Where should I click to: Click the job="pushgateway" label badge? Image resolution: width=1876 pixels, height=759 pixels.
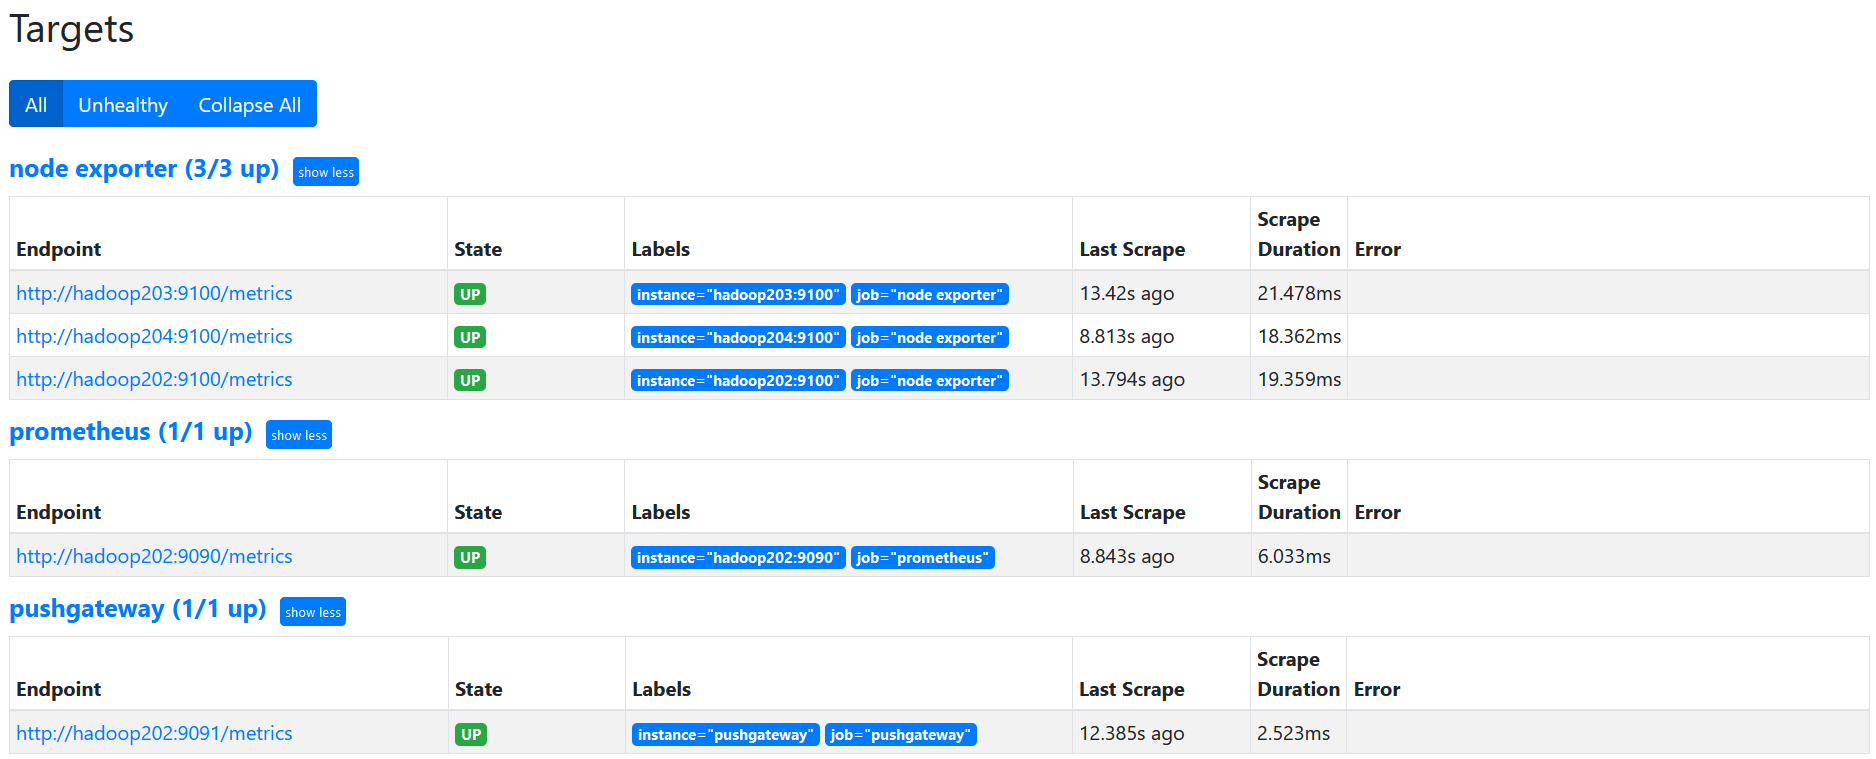pyautogui.click(x=900, y=734)
